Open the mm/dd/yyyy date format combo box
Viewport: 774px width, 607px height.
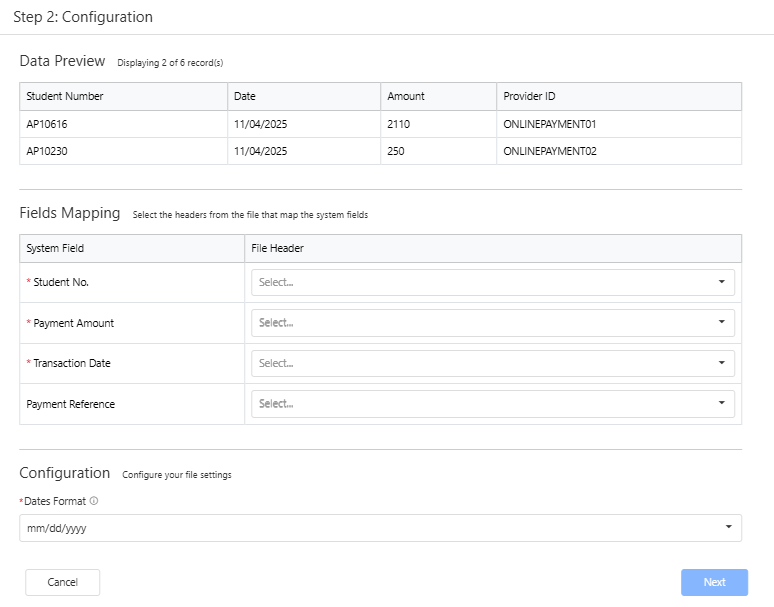pyautogui.click(x=370, y=528)
